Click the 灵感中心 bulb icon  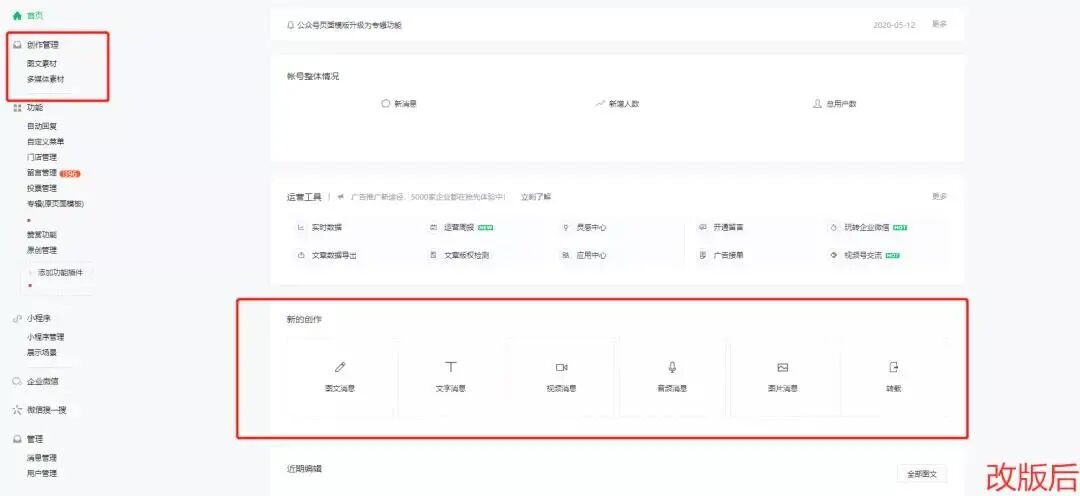(x=565, y=227)
